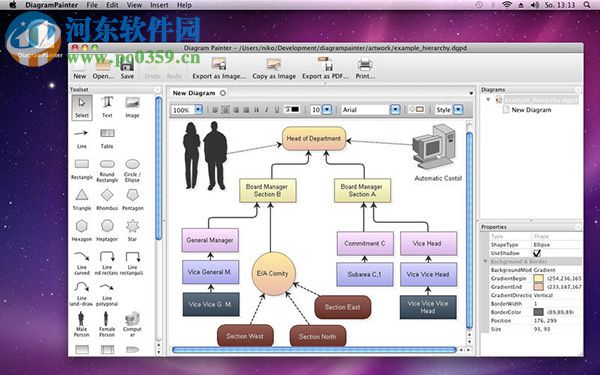Select New Diagram in Diagrams tree
The height and width of the screenshot is (375, 600).
pyautogui.click(x=531, y=110)
